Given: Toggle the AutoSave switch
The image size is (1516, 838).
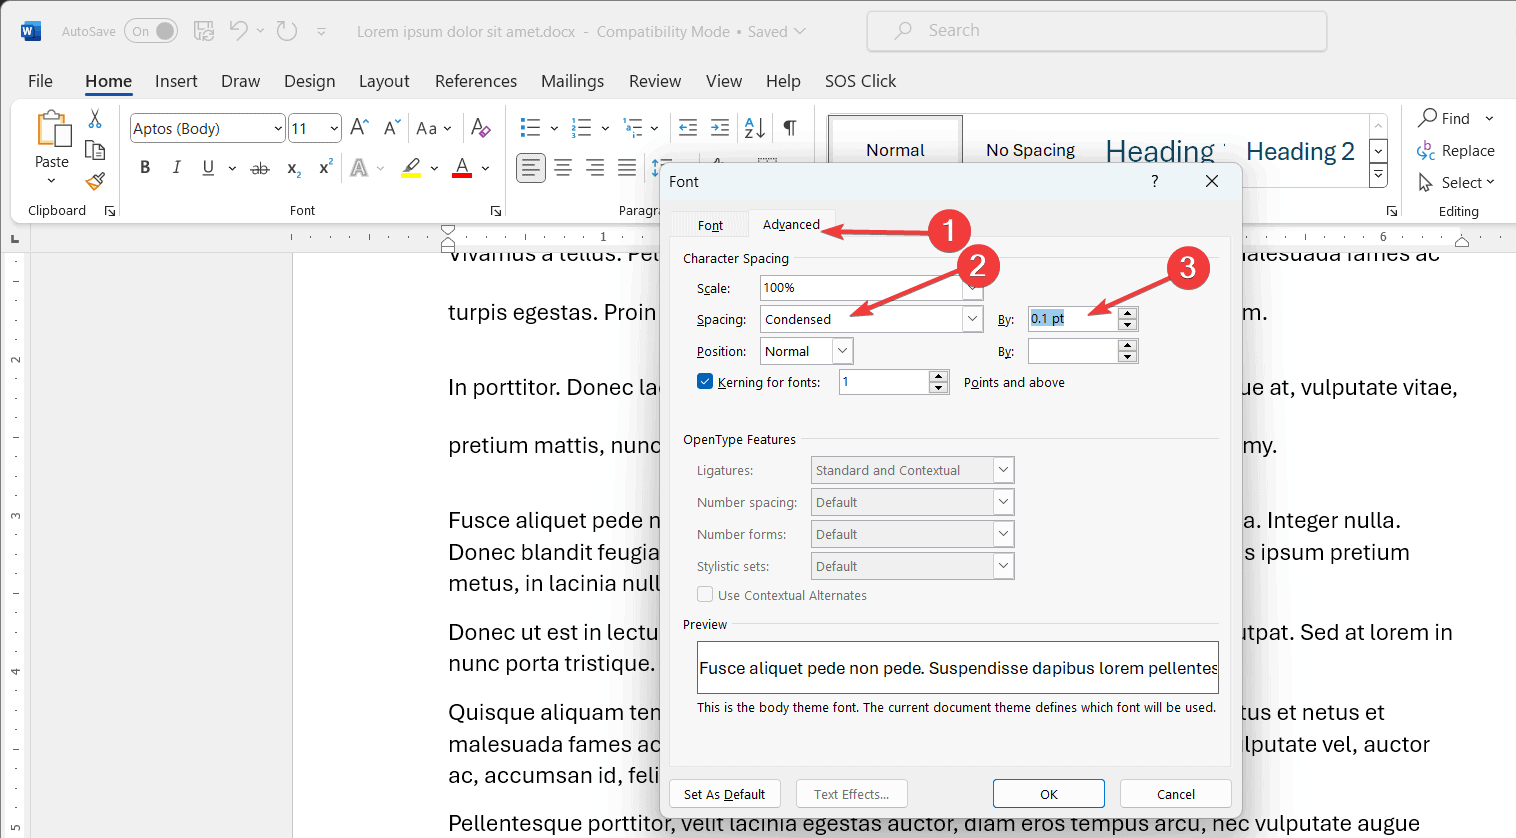Looking at the screenshot, I should 151,31.
